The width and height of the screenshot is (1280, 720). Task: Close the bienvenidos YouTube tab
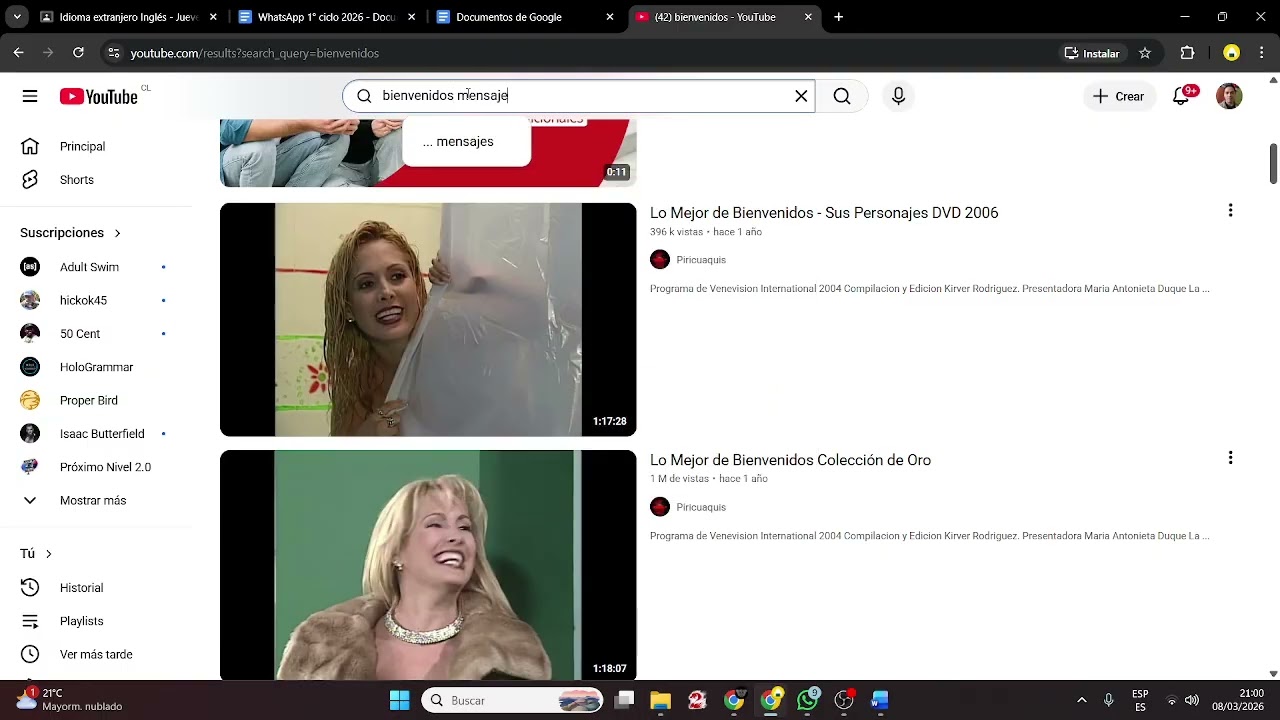point(808,17)
